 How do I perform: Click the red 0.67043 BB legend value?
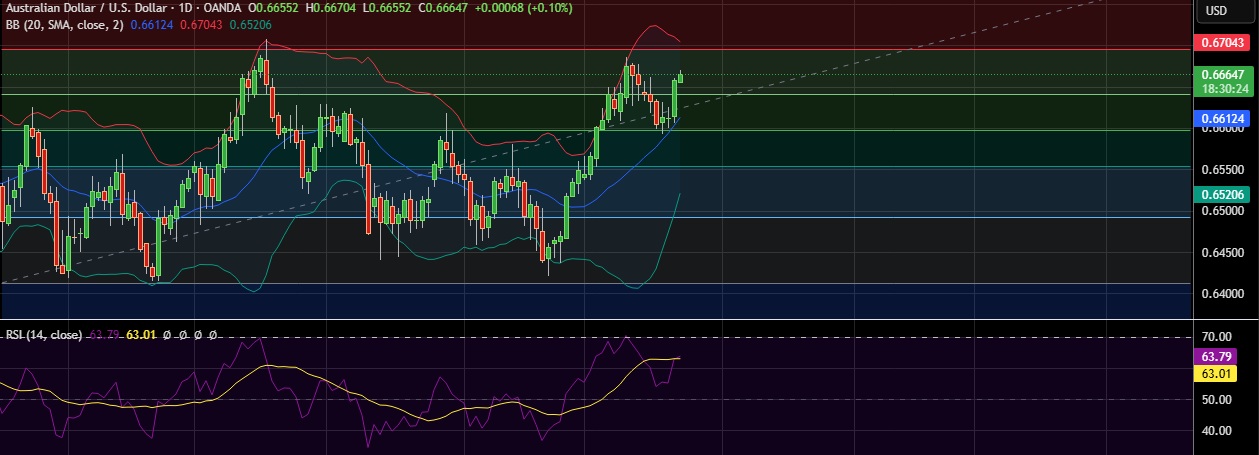tap(199, 24)
